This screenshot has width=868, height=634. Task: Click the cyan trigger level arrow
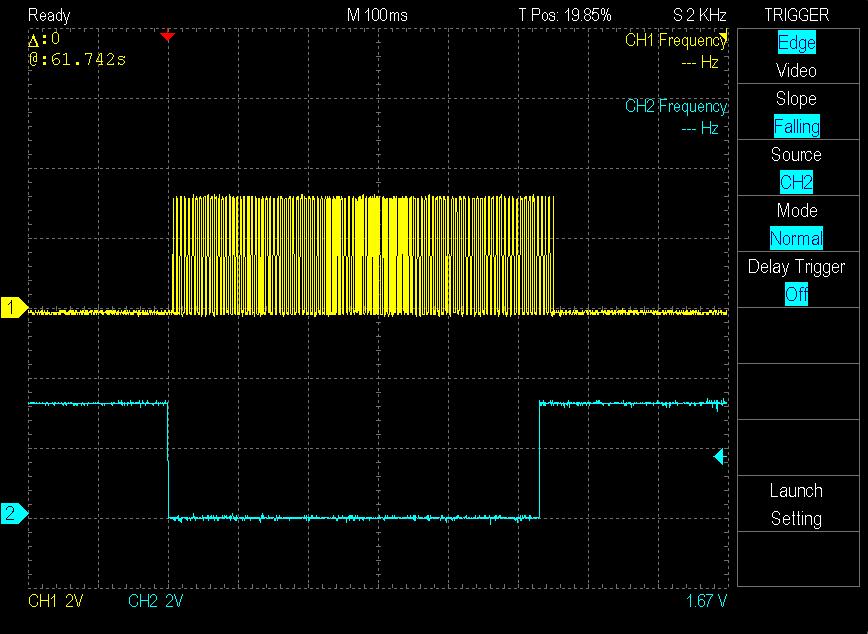(718, 457)
